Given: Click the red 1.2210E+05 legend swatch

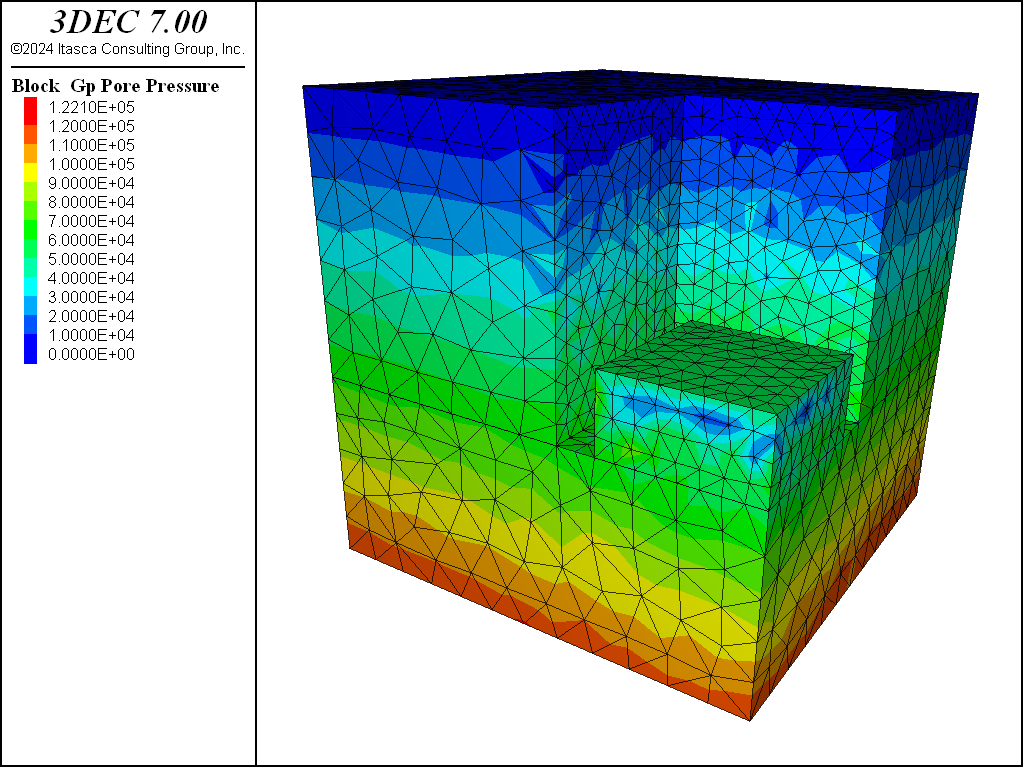Looking at the screenshot, I should click(31, 111).
